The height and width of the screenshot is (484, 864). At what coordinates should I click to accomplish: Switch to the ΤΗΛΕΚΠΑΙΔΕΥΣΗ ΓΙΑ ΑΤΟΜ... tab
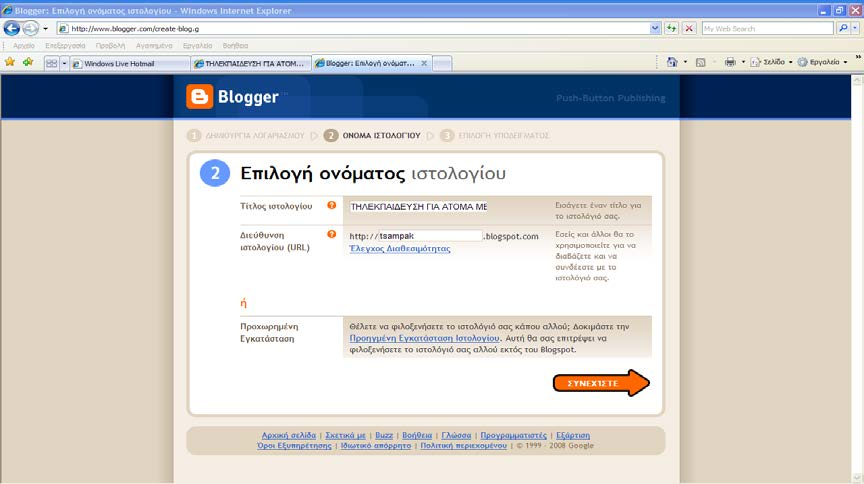(x=251, y=64)
